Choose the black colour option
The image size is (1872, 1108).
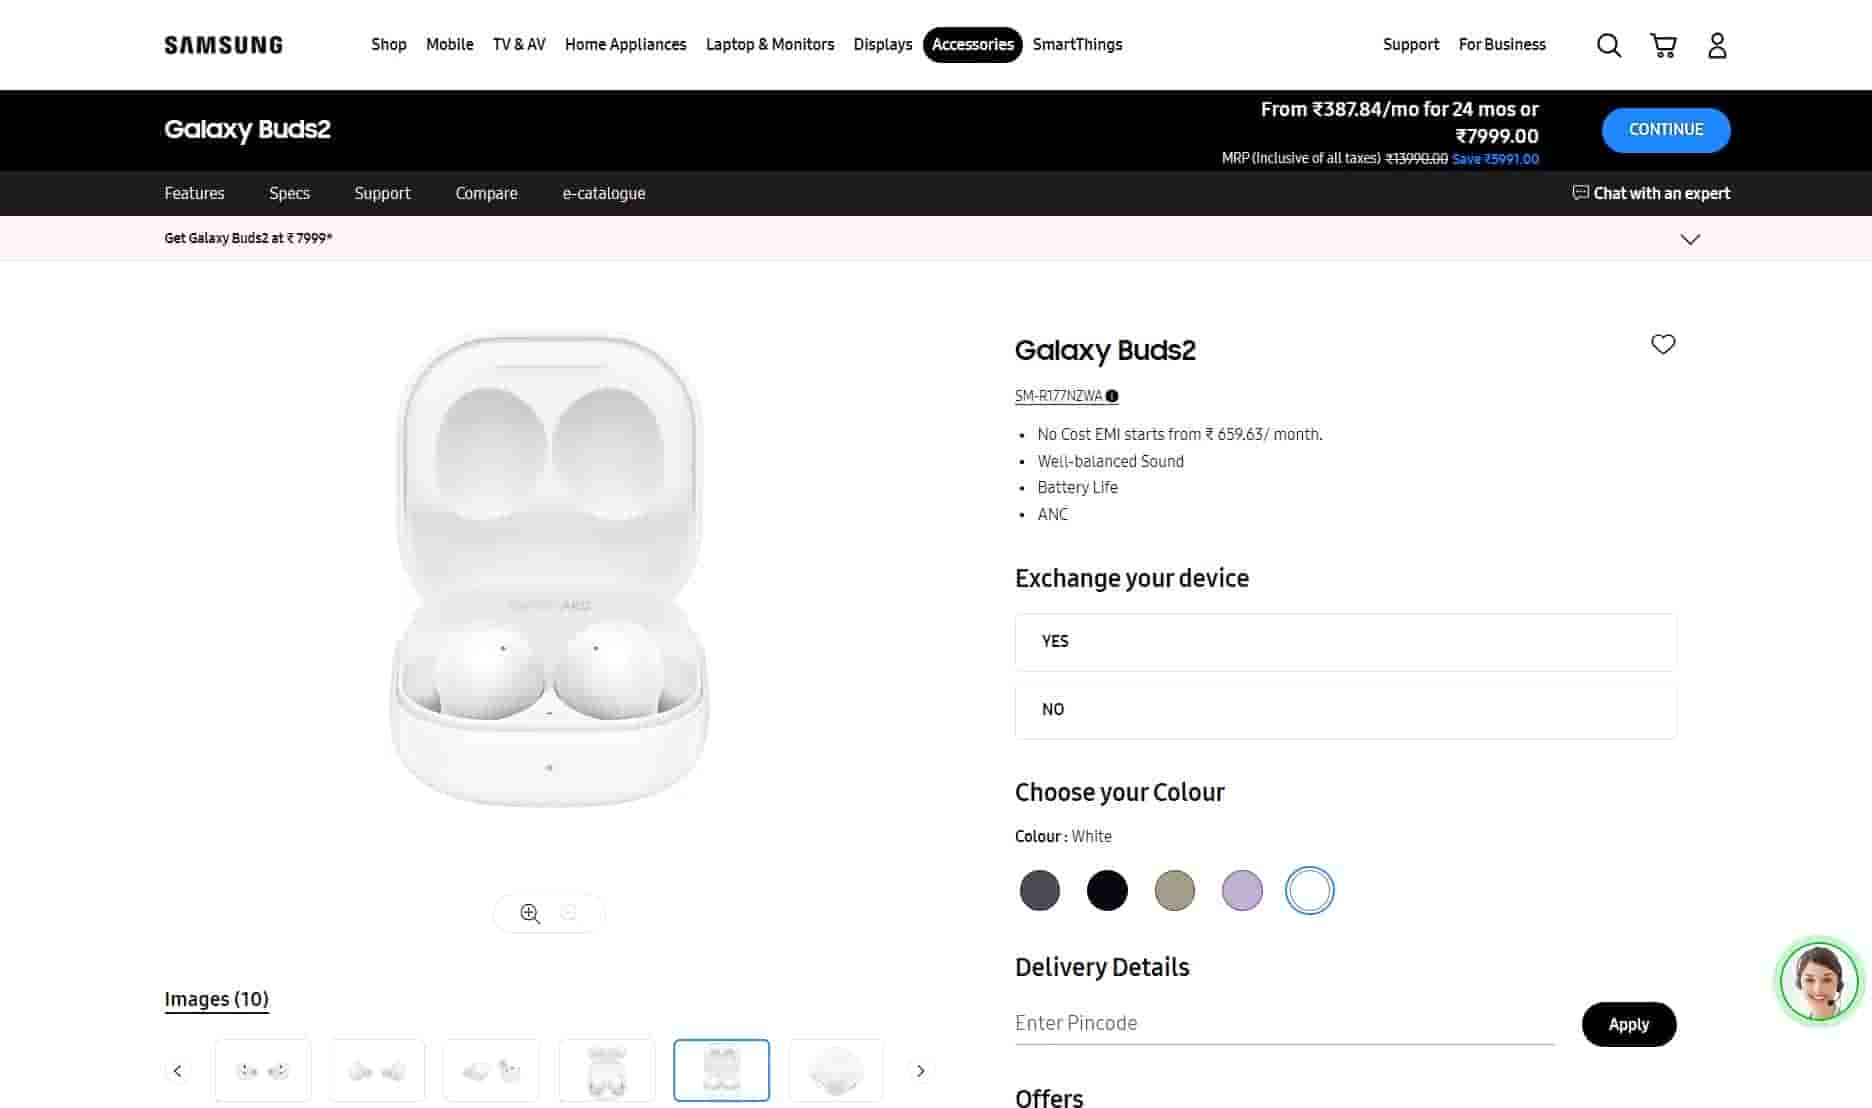[1107, 890]
